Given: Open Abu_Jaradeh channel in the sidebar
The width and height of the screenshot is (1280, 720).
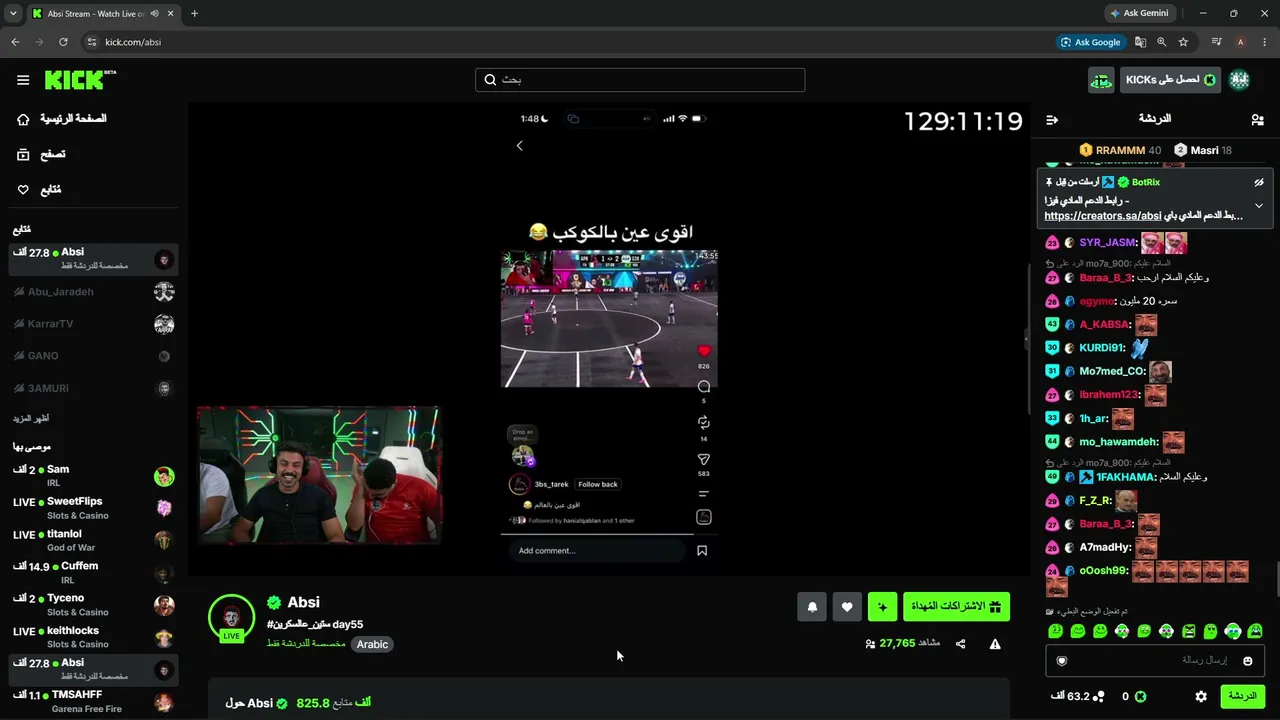Looking at the screenshot, I should (x=93, y=292).
